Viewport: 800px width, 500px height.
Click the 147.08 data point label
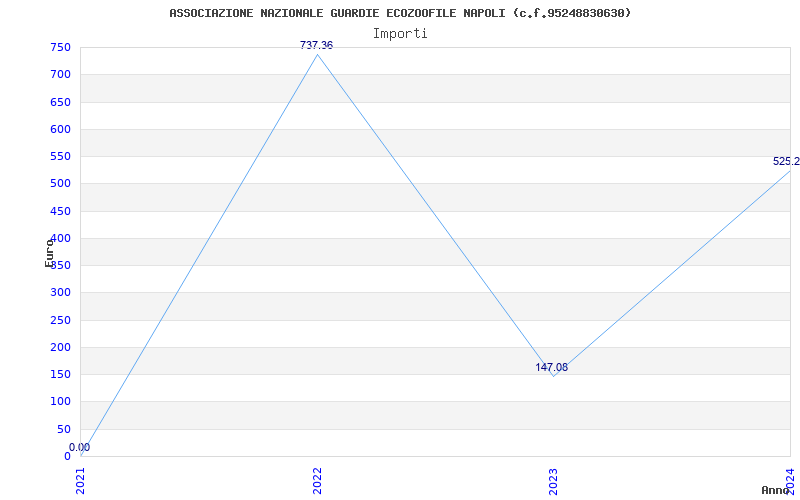551,368
